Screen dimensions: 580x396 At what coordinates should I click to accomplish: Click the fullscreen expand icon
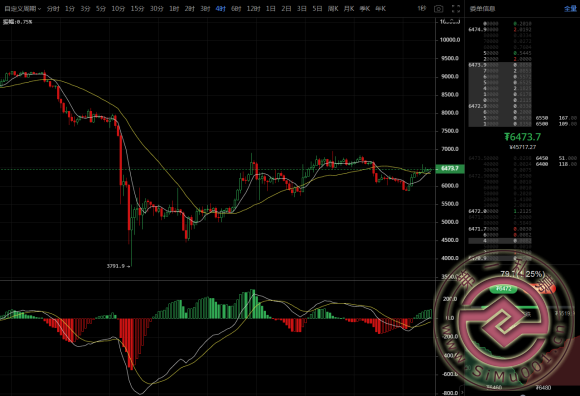point(456,9)
